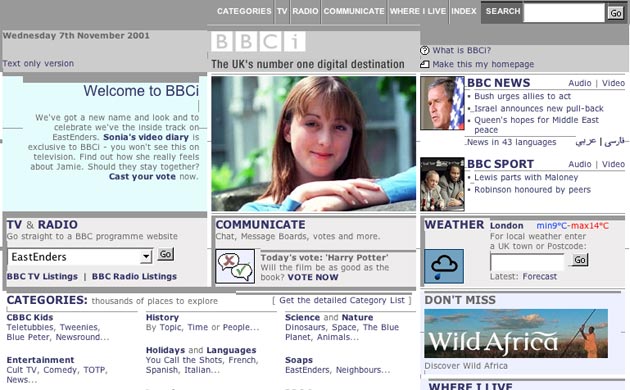Open the Wild Africa banner image
630x390 pixels.
click(516, 333)
